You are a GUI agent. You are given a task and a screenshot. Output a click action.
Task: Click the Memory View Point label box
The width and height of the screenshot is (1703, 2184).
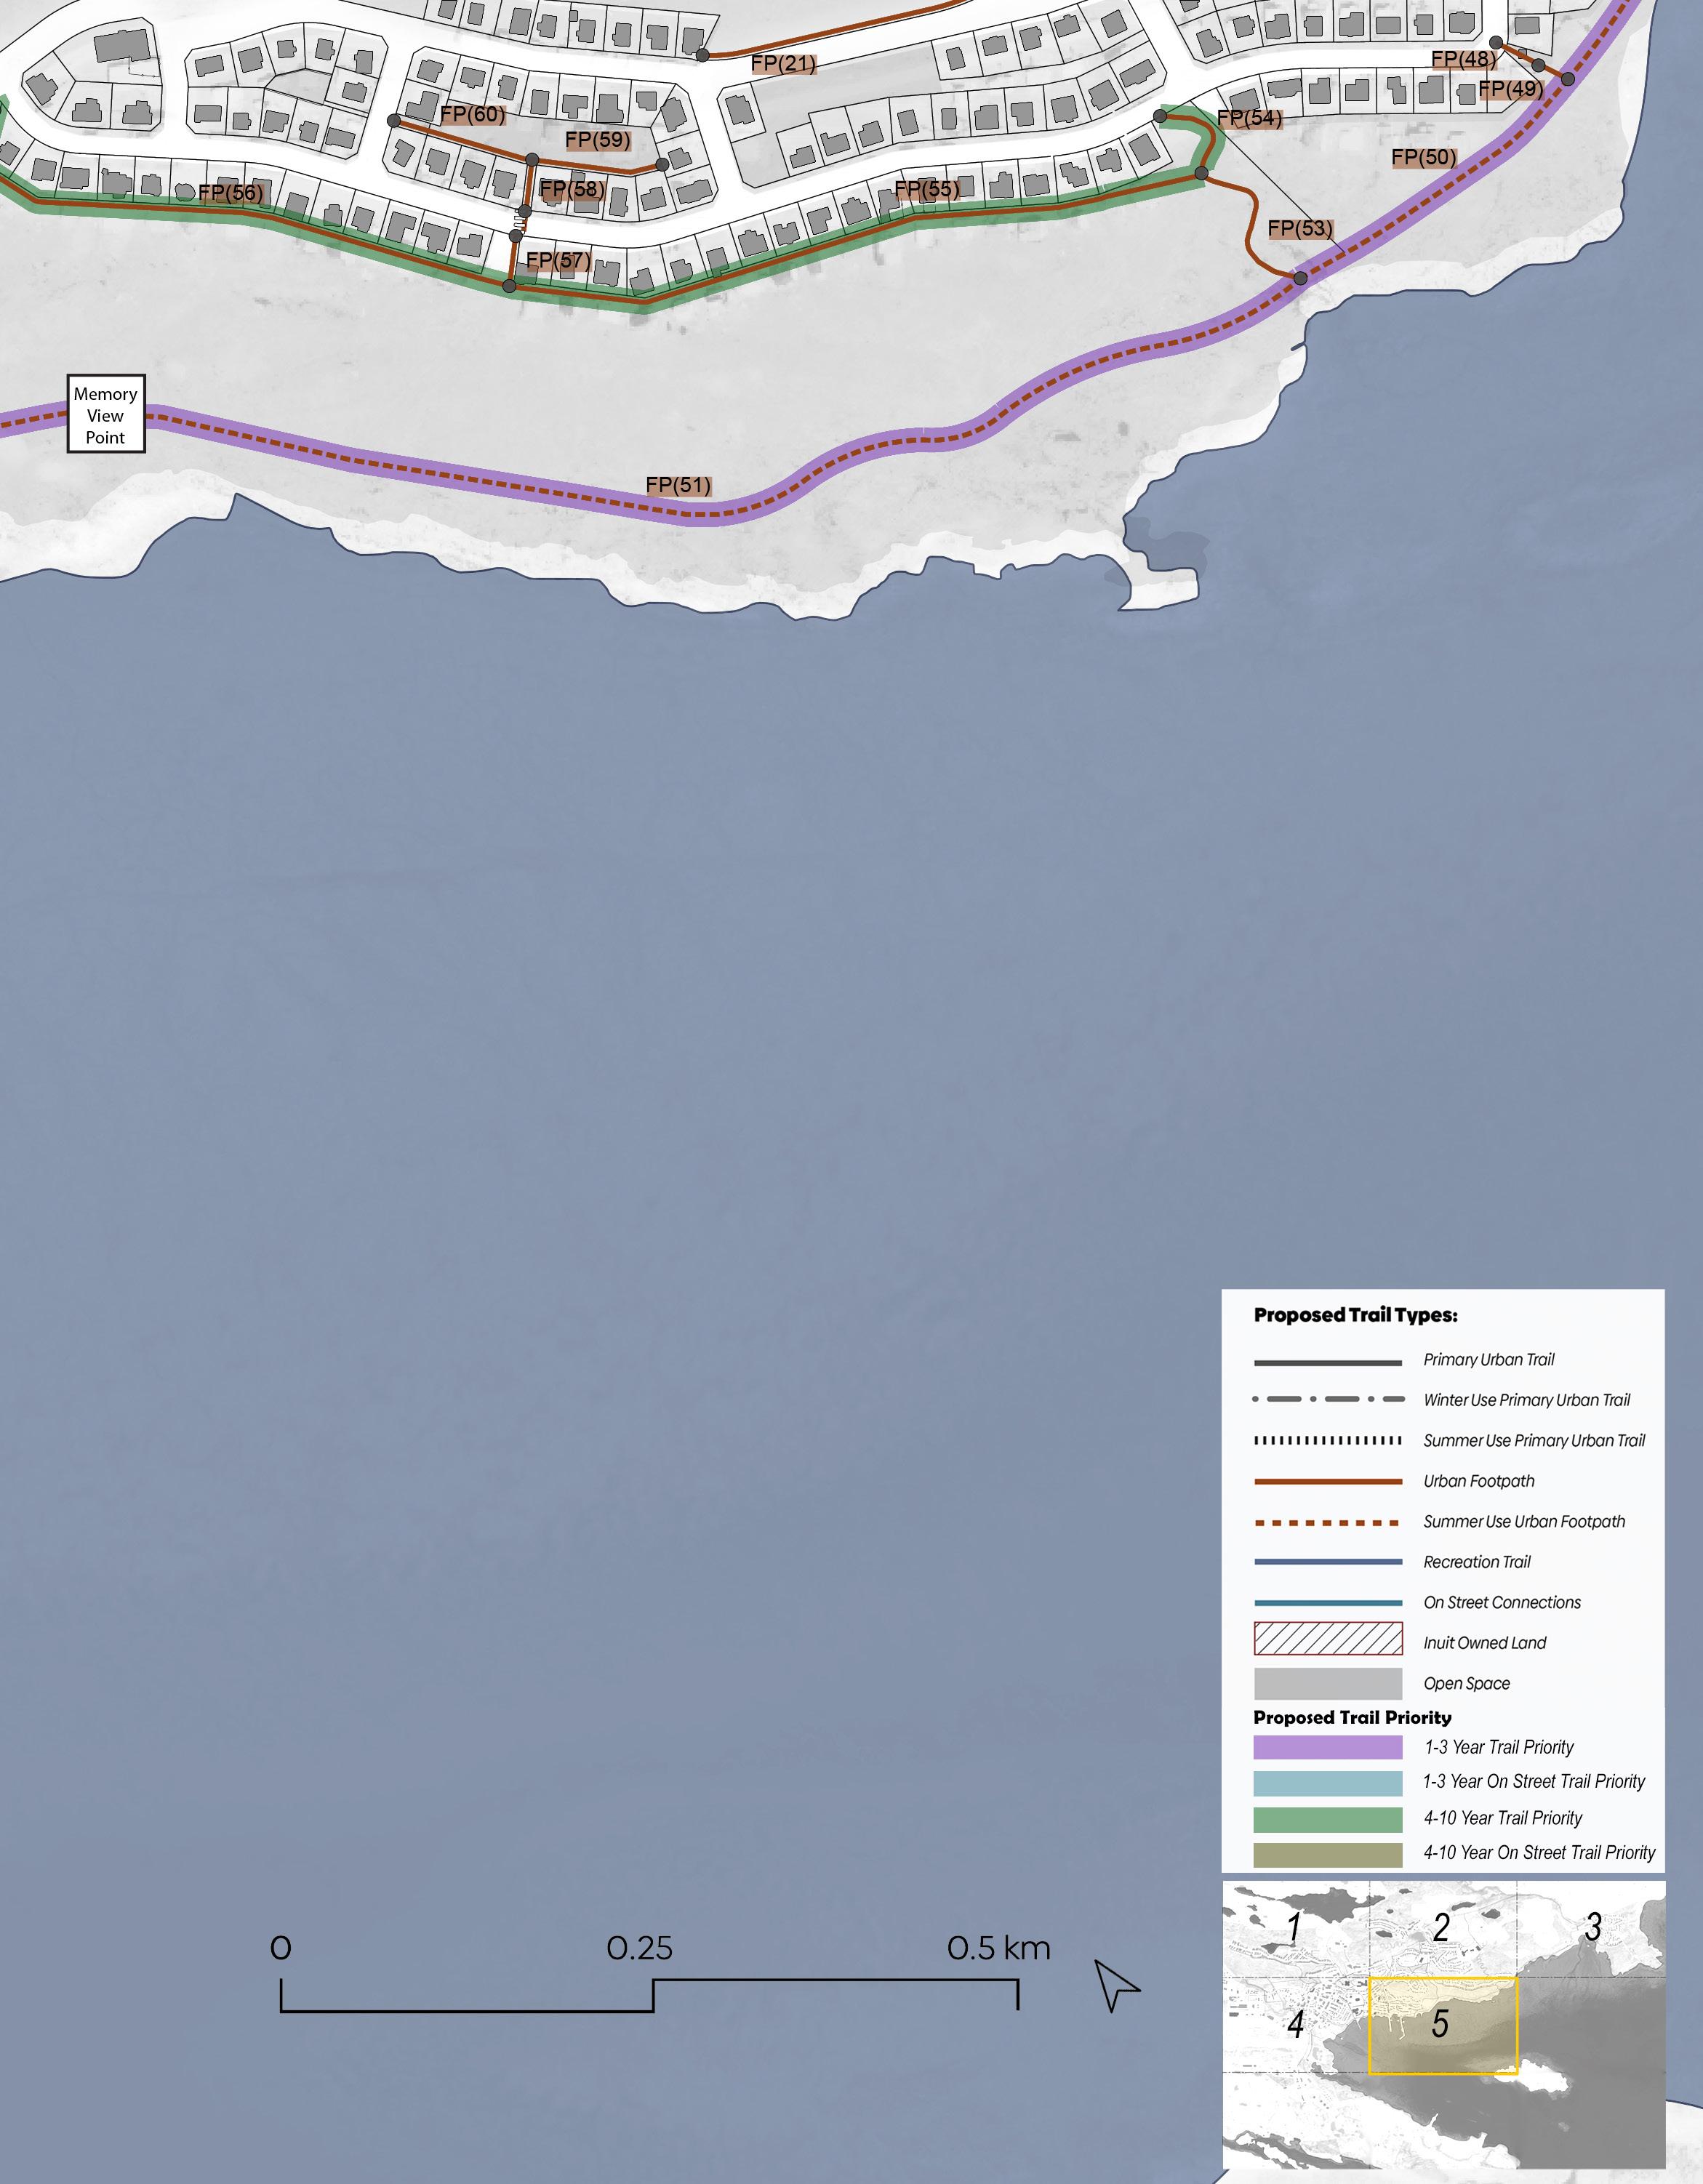click(106, 414)
